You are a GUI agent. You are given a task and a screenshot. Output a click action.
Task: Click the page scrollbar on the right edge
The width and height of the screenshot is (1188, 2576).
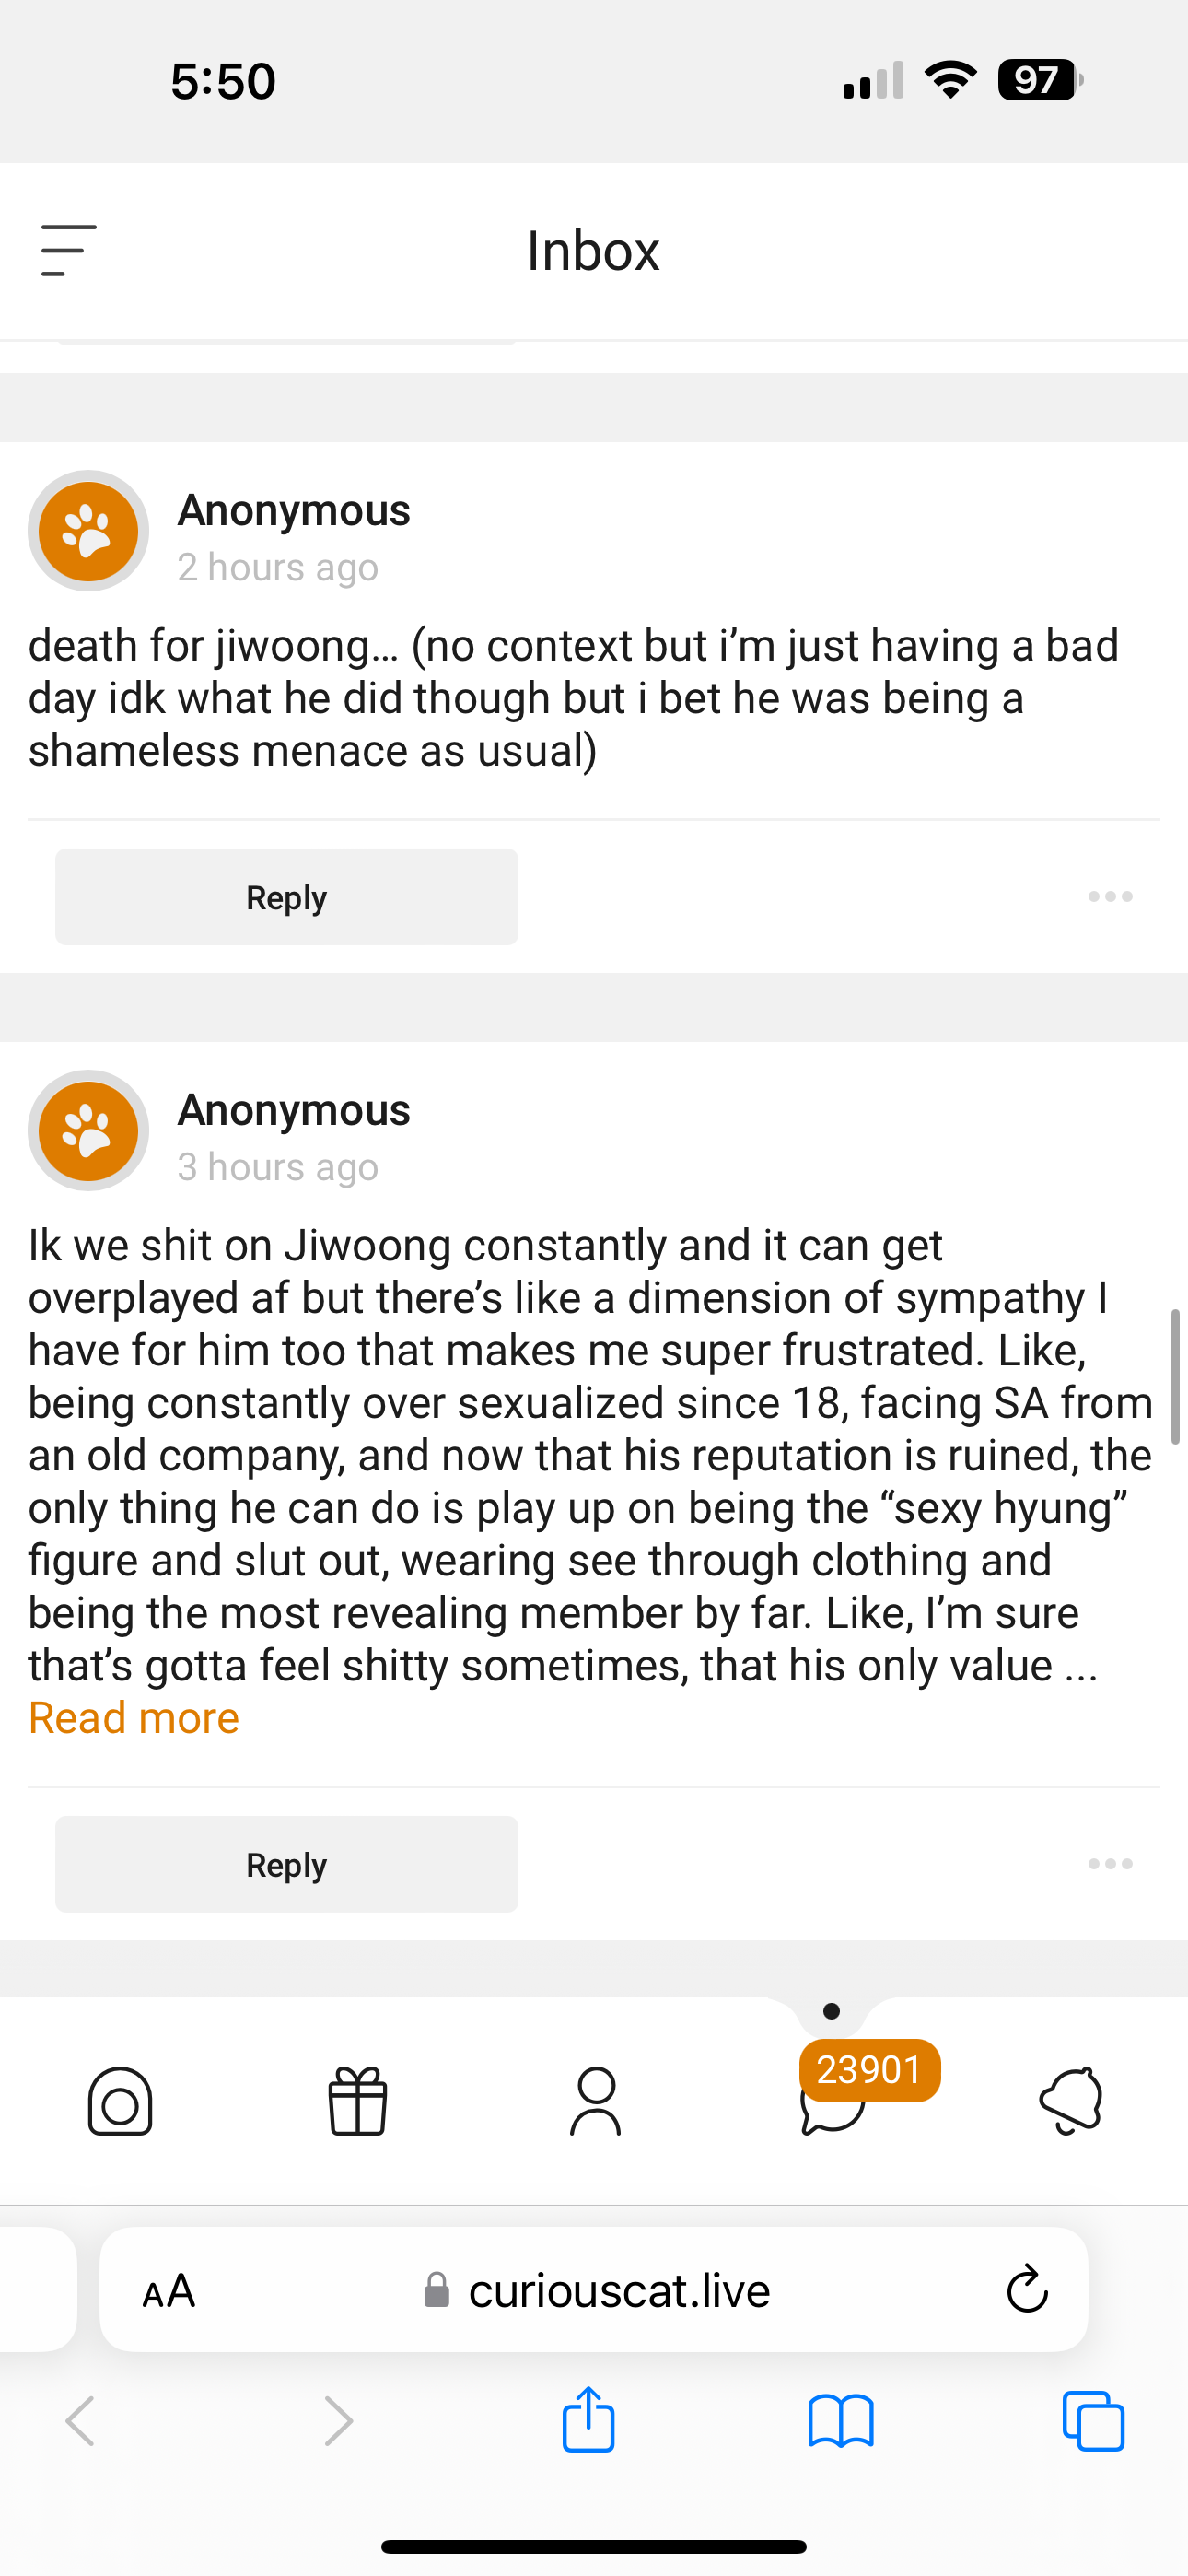(1175, 1376)
